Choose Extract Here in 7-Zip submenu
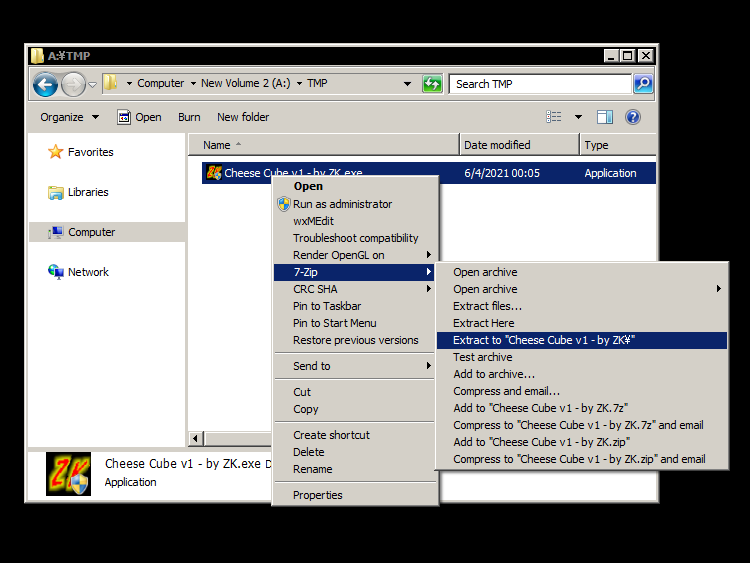The image size is (750, 563). (x=582, y=323)
